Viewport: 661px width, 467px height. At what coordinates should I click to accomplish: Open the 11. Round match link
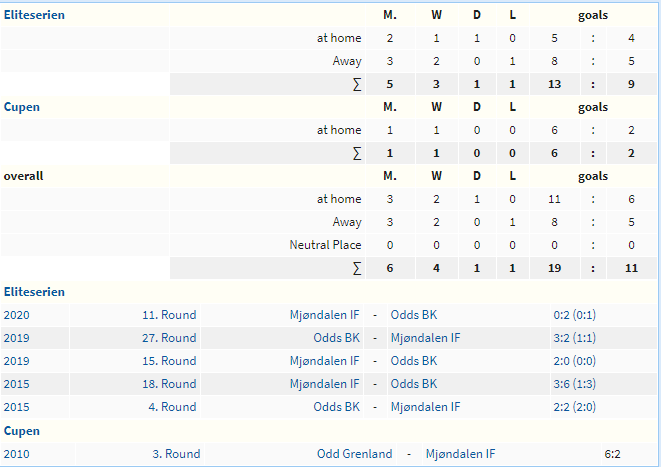169,315
